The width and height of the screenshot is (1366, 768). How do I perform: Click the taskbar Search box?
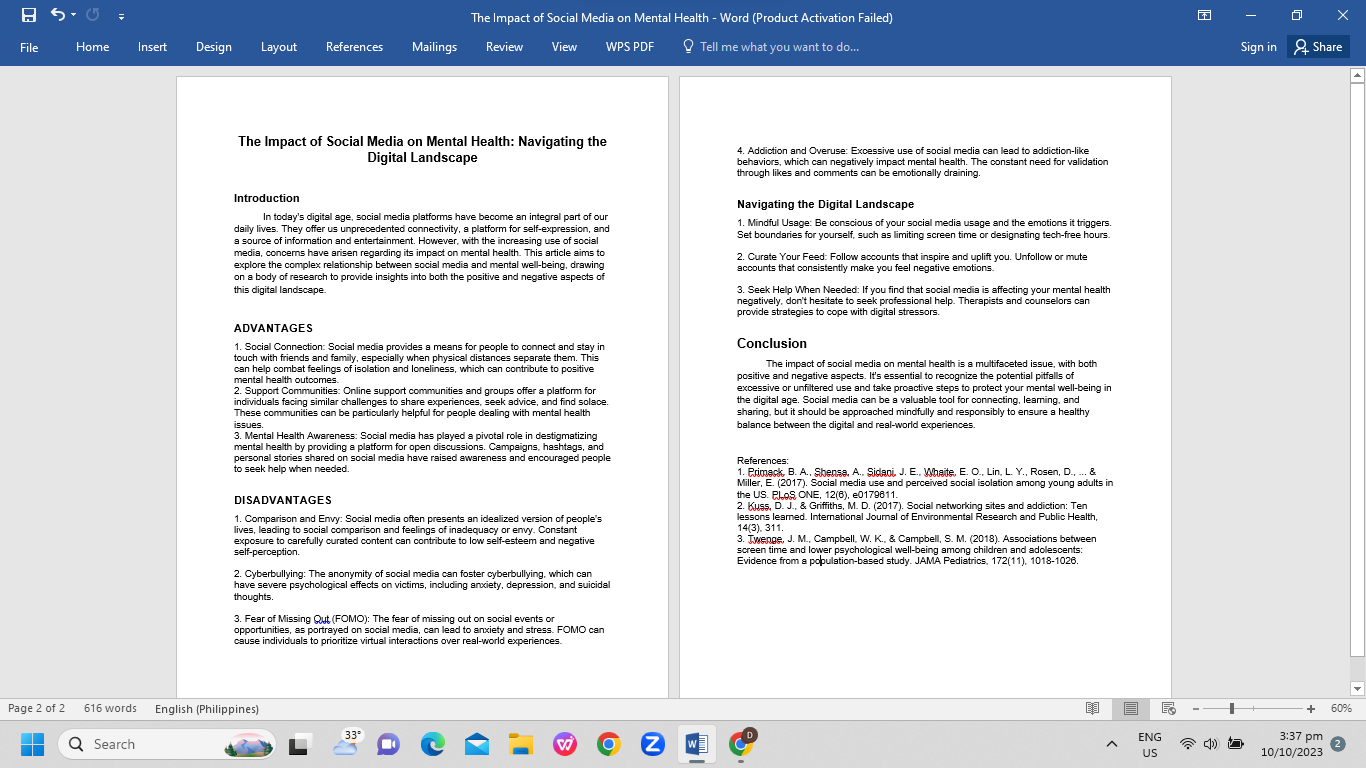pos(169,744)
